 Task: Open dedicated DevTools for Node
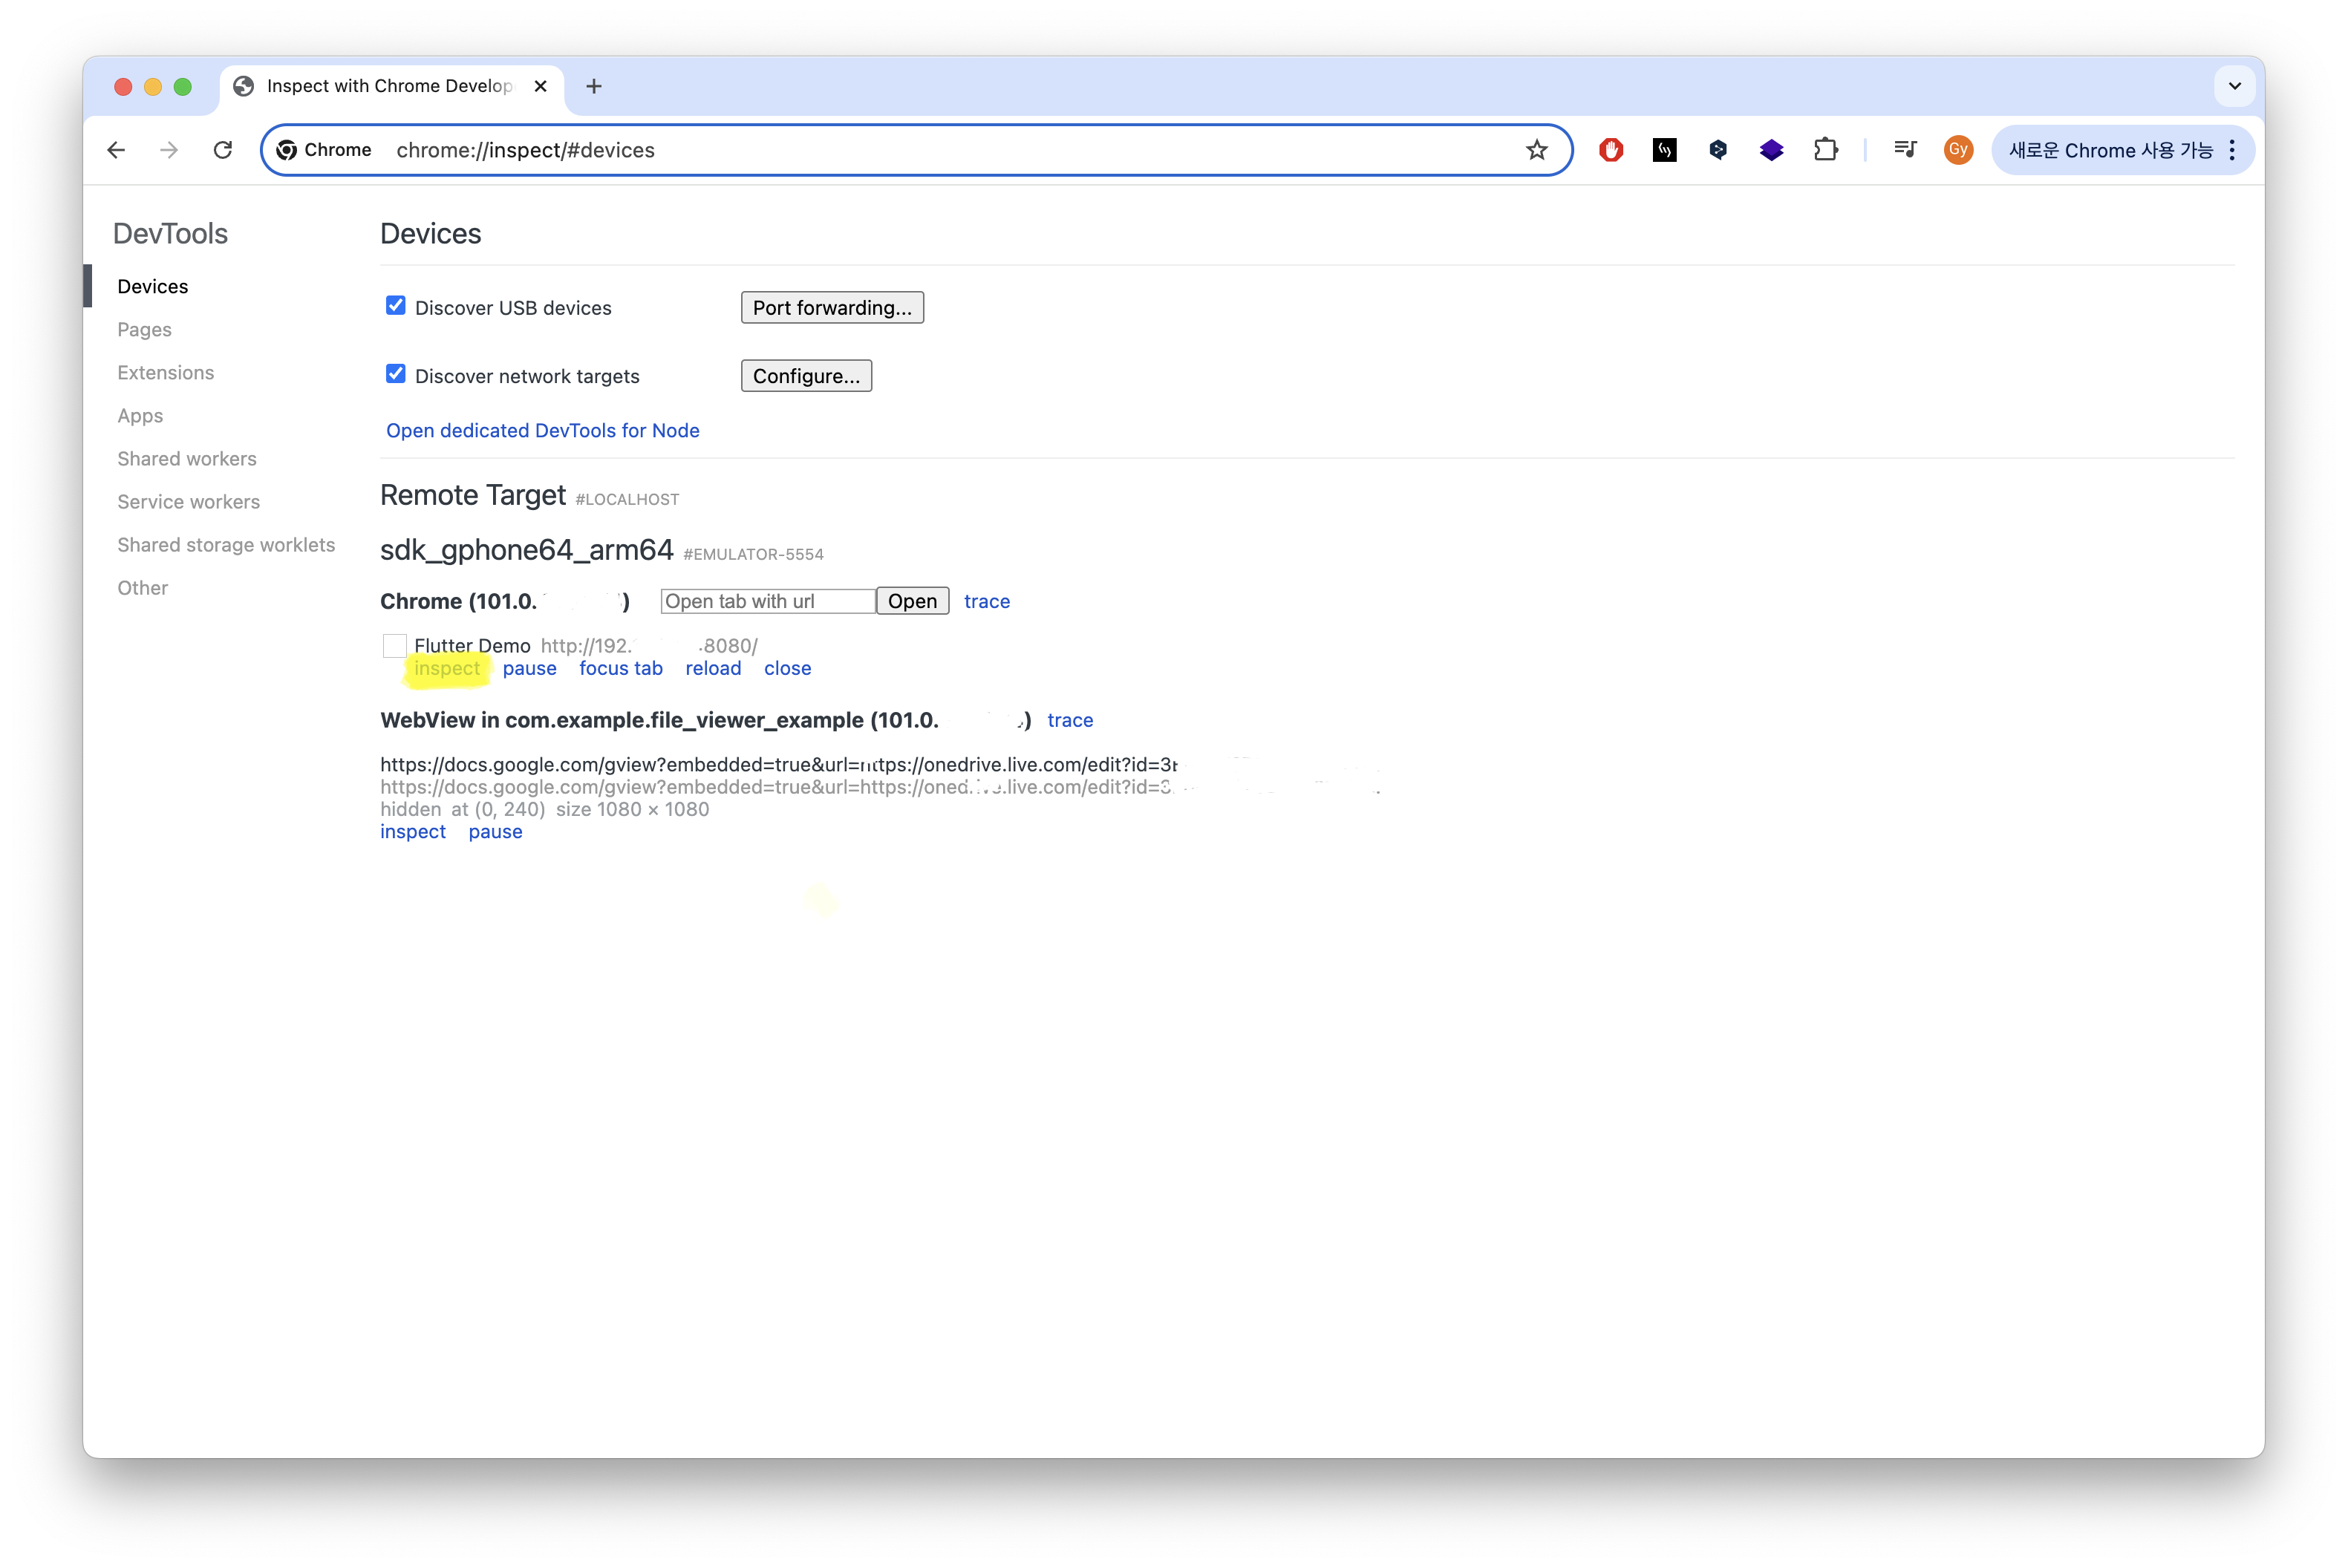pyautogui.click(x=542, y=430)
